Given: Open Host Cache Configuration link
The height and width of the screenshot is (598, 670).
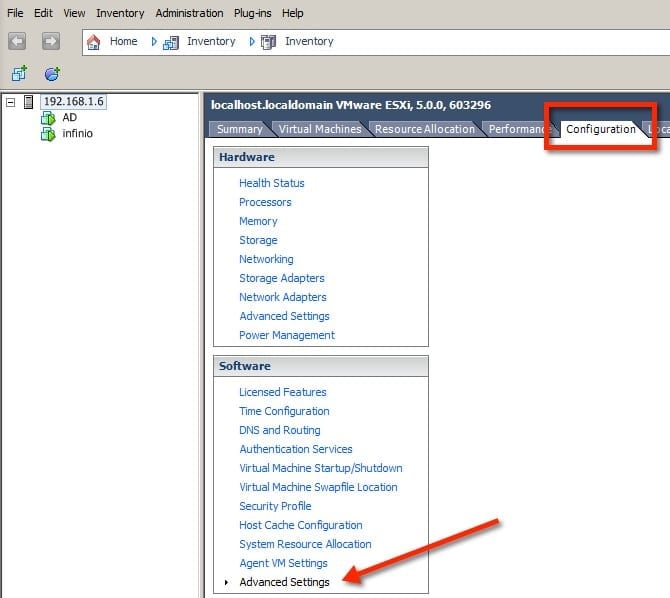Looking at the screenshot, I should point(301,525).
